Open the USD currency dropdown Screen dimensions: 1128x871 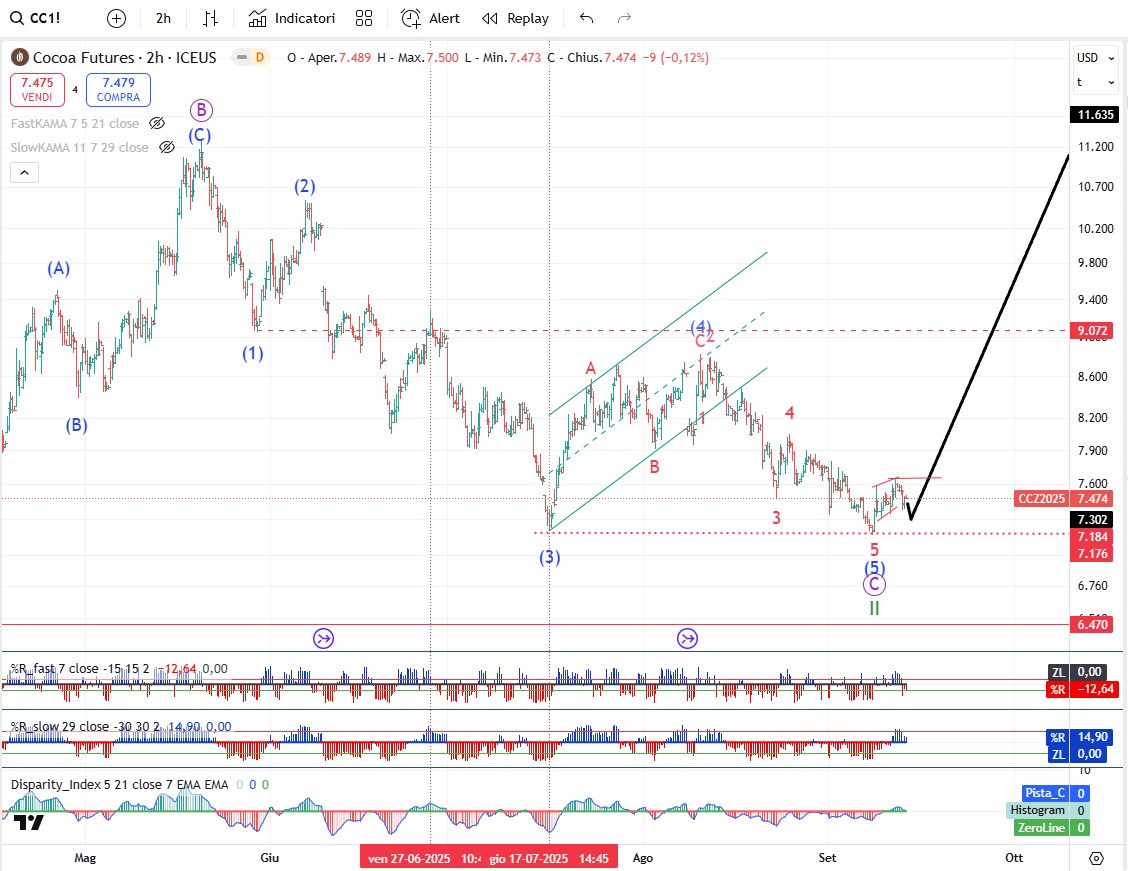point(1095,58)
